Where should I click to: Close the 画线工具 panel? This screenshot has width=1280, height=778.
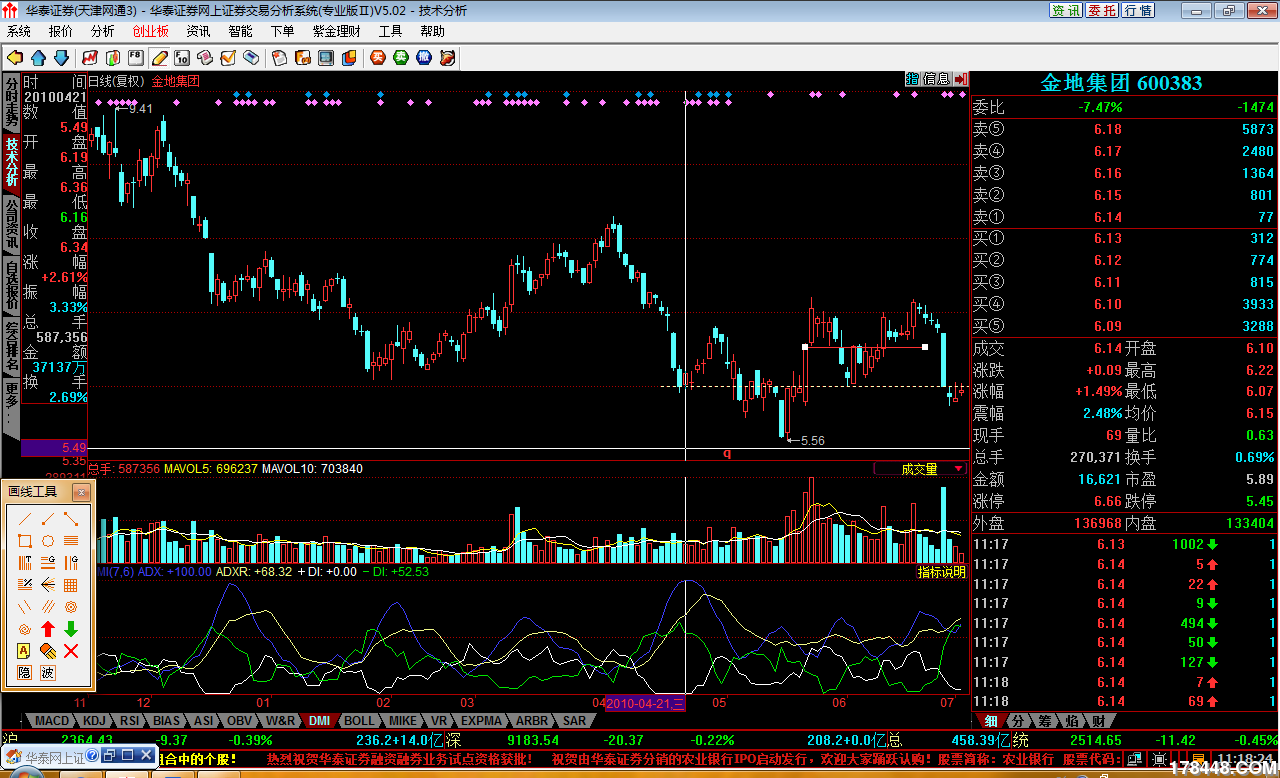tap(81, 492)
